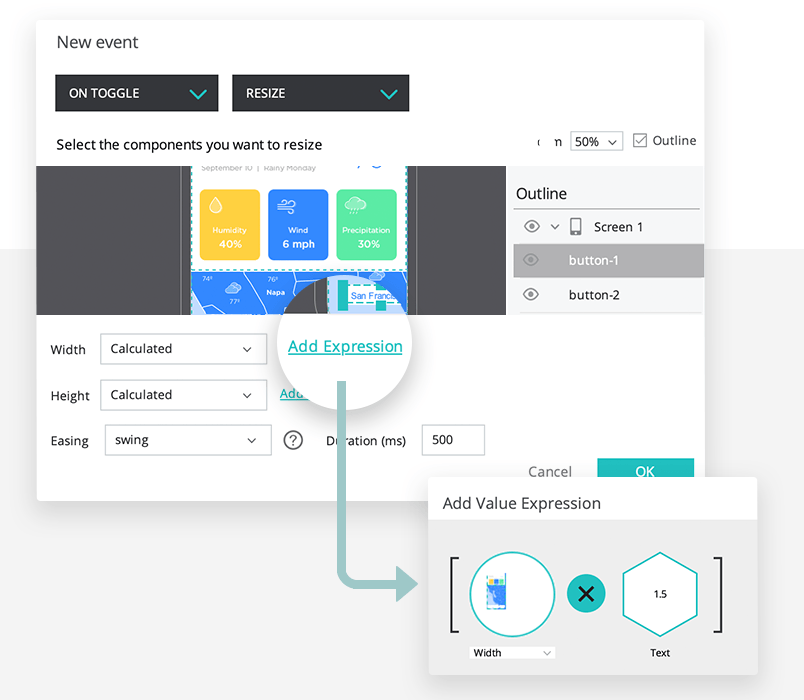Select the Humidity 40% yellow card
The height and width of the screenshot is (700, 804).
tap(230, 225)
